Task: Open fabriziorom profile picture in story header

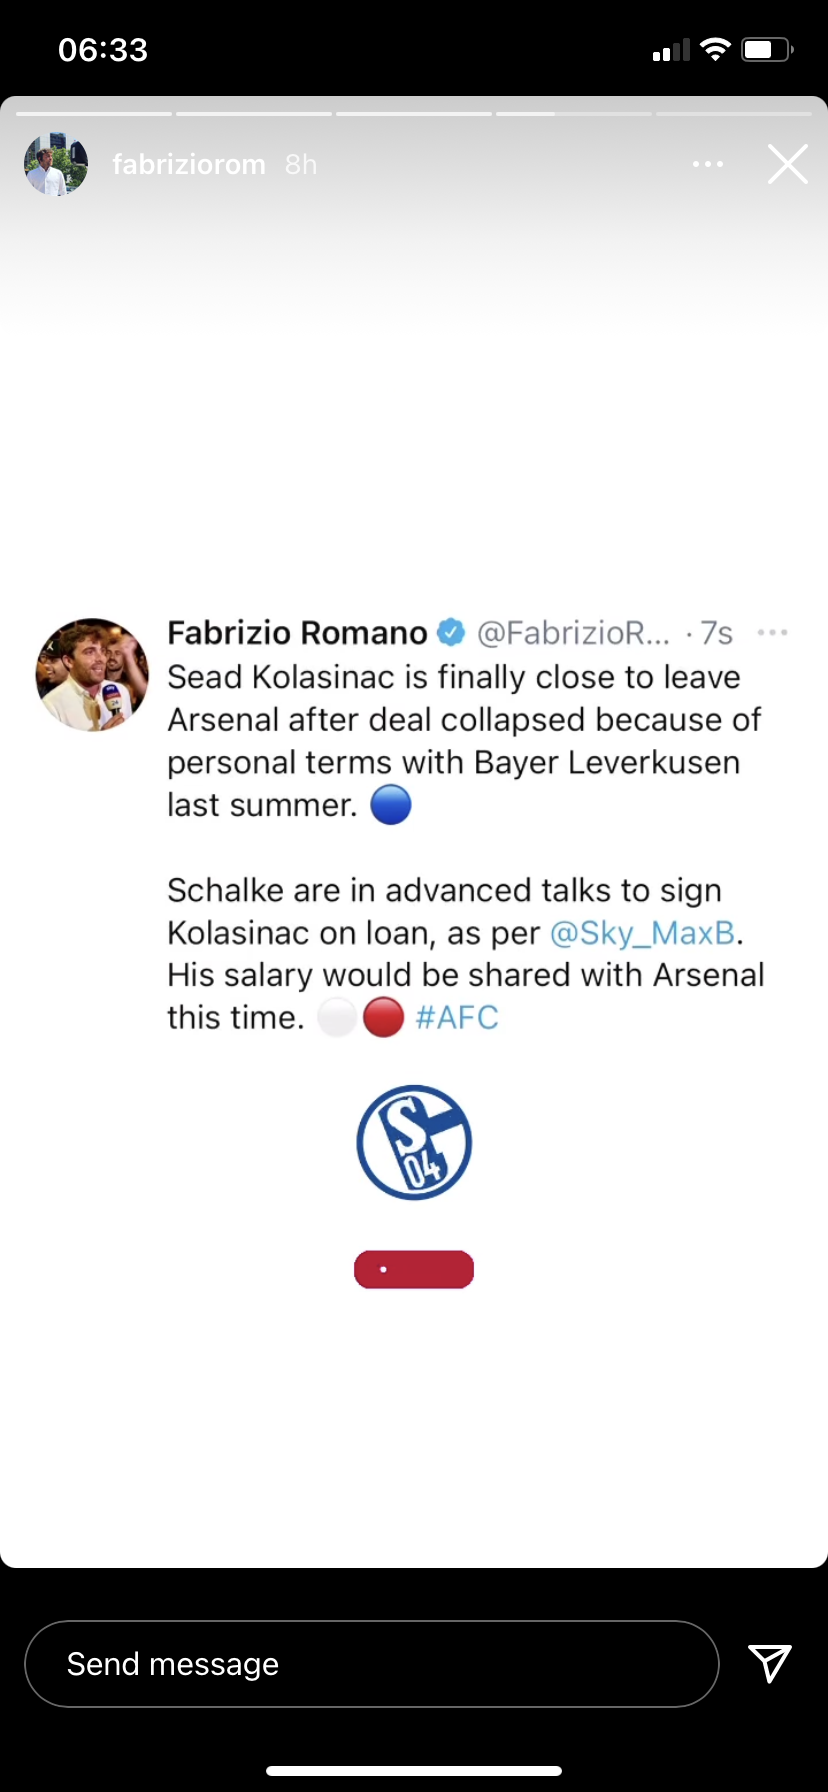Action: point(56,164)
